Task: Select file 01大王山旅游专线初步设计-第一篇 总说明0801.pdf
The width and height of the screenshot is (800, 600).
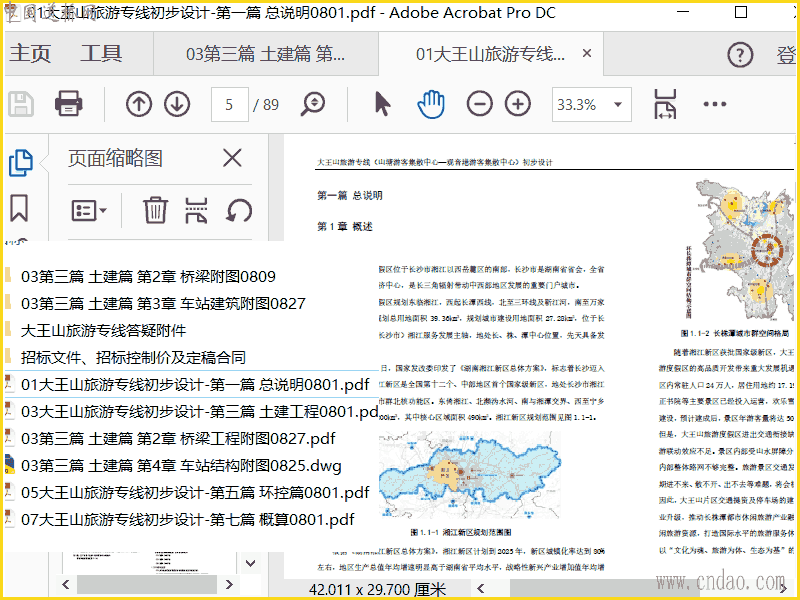Action: [x=194, y=385]
